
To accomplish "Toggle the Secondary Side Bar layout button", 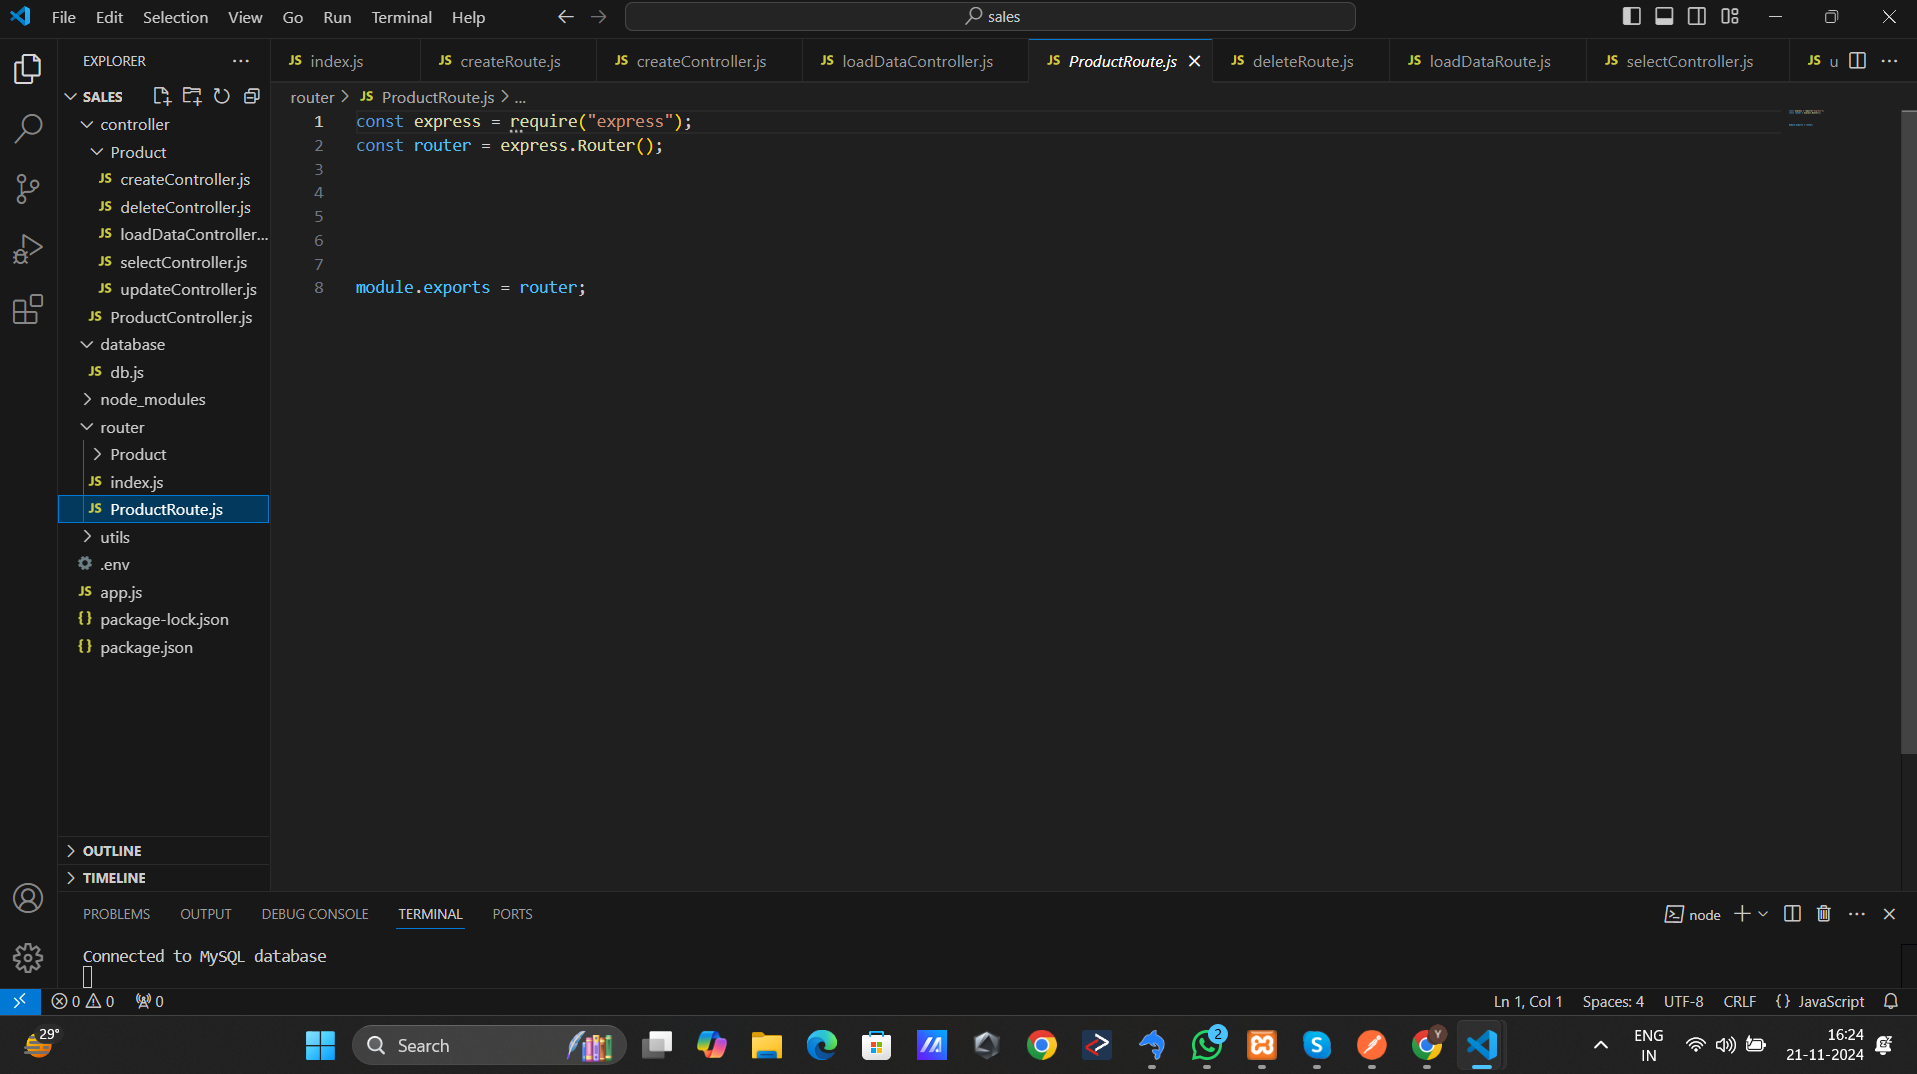I will point(1697,16).
